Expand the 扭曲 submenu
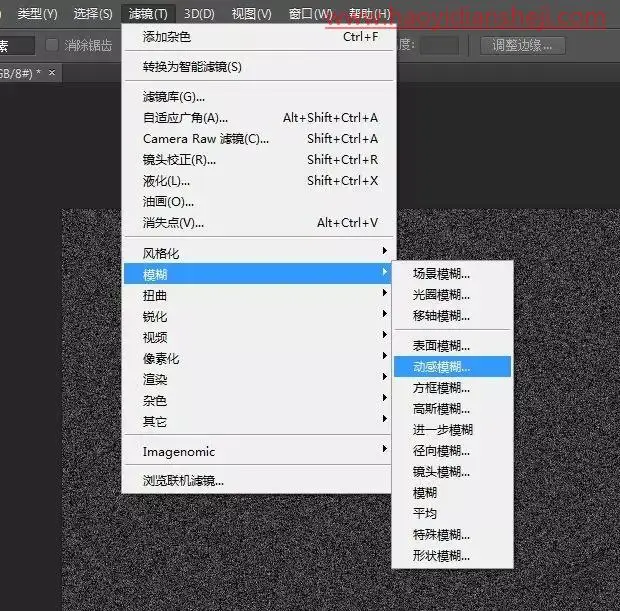This screenshot has width=620, height=611. 258,295
